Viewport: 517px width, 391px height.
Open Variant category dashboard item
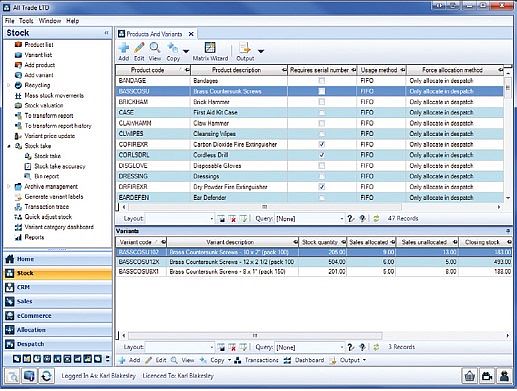coord(59,227)
